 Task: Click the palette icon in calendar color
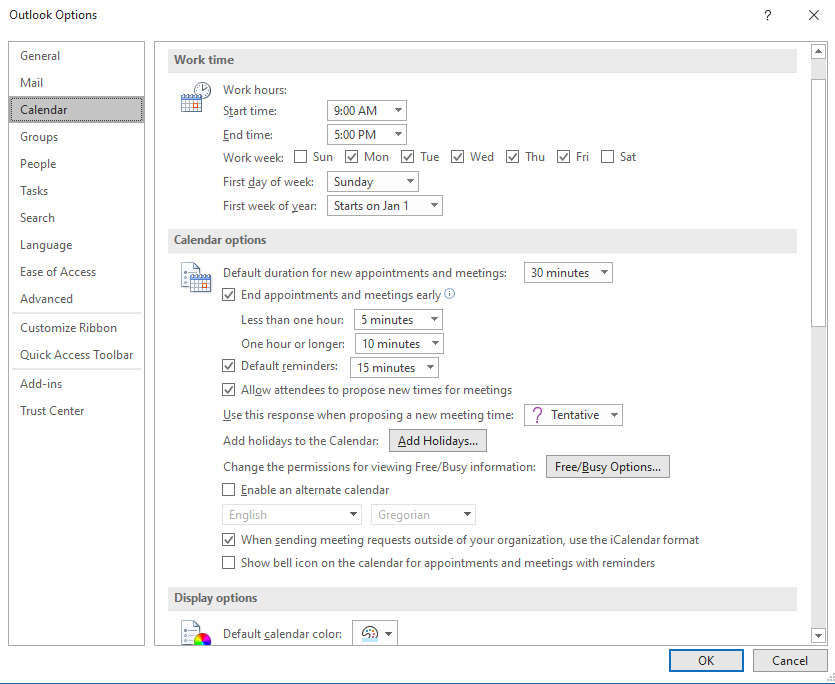[x=370, y=633]
